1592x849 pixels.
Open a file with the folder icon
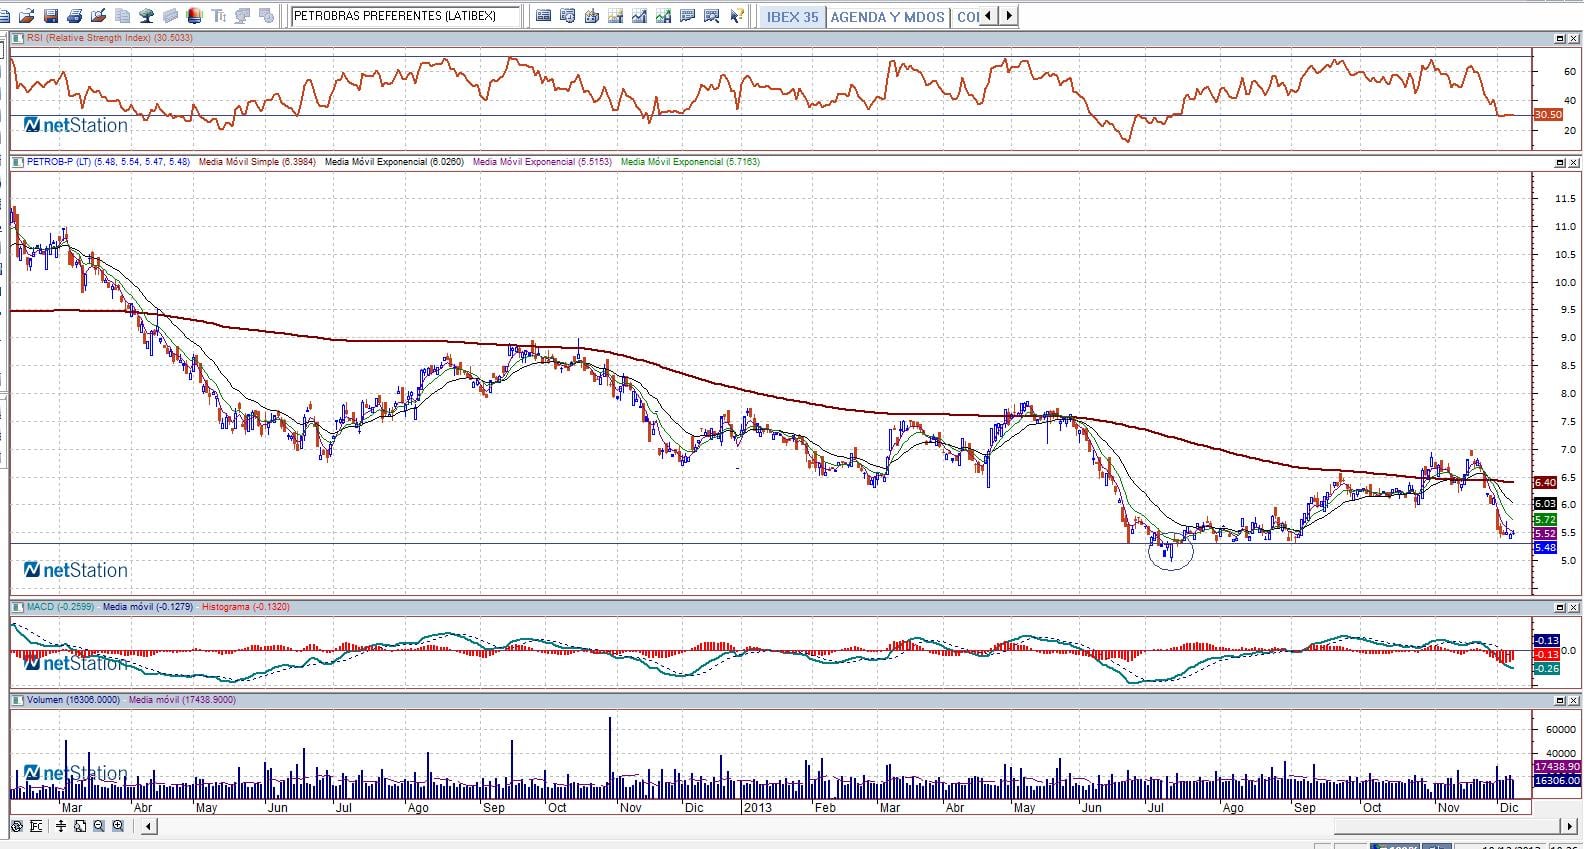pyautogui.click(x=27, y=16)
